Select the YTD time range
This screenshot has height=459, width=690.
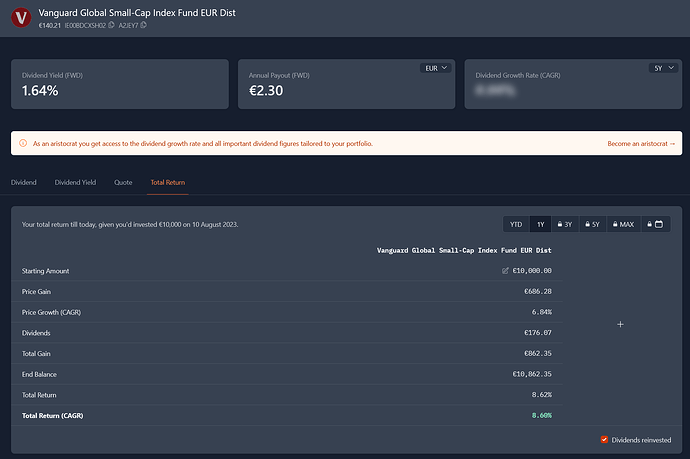pyautogui.click(x=516, y=224)
